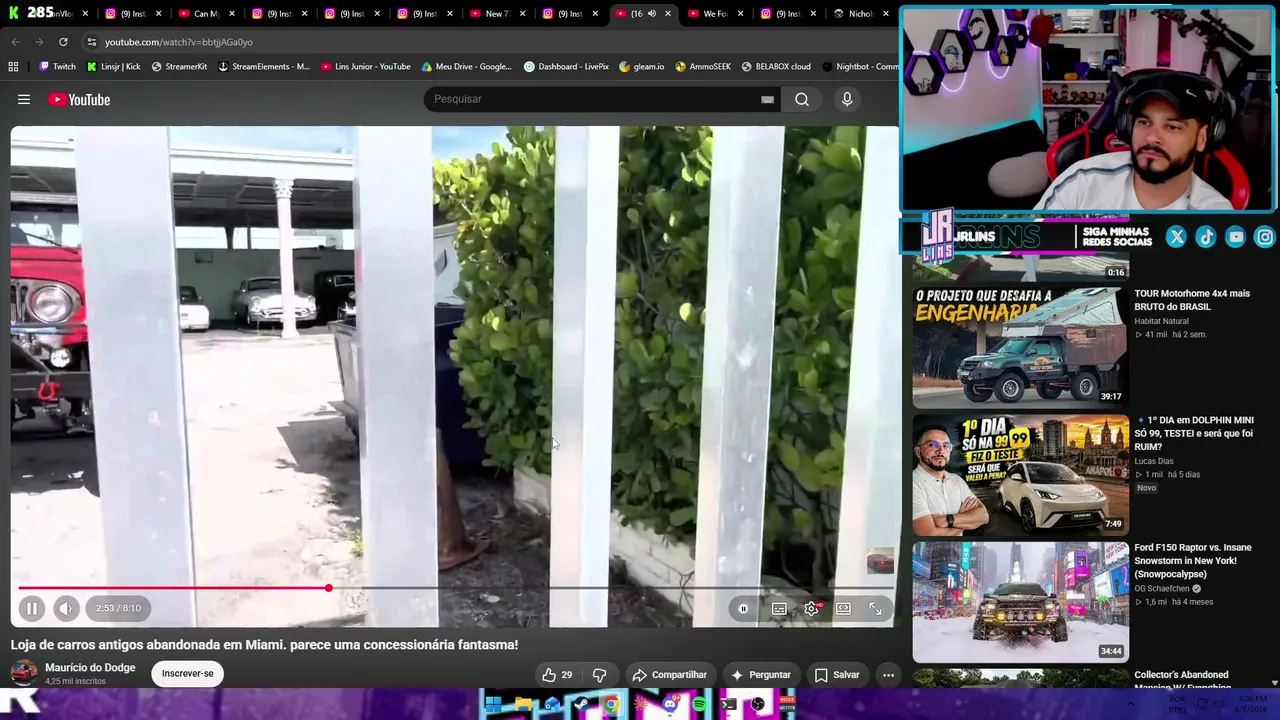Viewport: 1280px width, 720px height.
Task: Switch to the 'Can My' YouTube tab
Action: (x=208, y=14)
